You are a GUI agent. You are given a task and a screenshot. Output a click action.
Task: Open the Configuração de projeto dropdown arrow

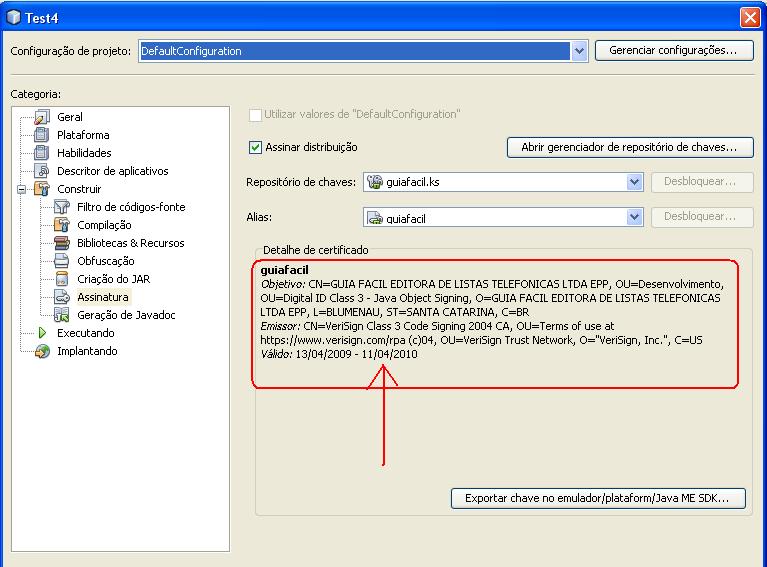[579, 51]
